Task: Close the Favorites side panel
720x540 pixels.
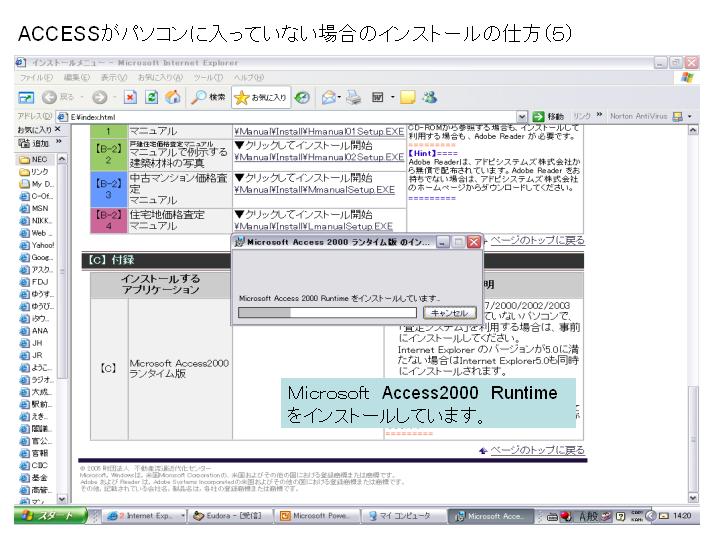Action: click(x=58, y=129)
